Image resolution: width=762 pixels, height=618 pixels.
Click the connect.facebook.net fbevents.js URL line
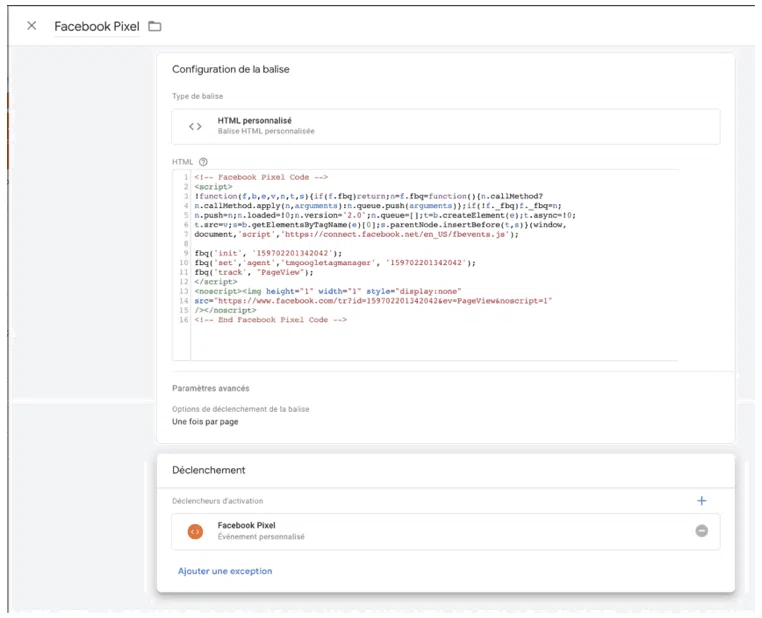pos(356,235)
